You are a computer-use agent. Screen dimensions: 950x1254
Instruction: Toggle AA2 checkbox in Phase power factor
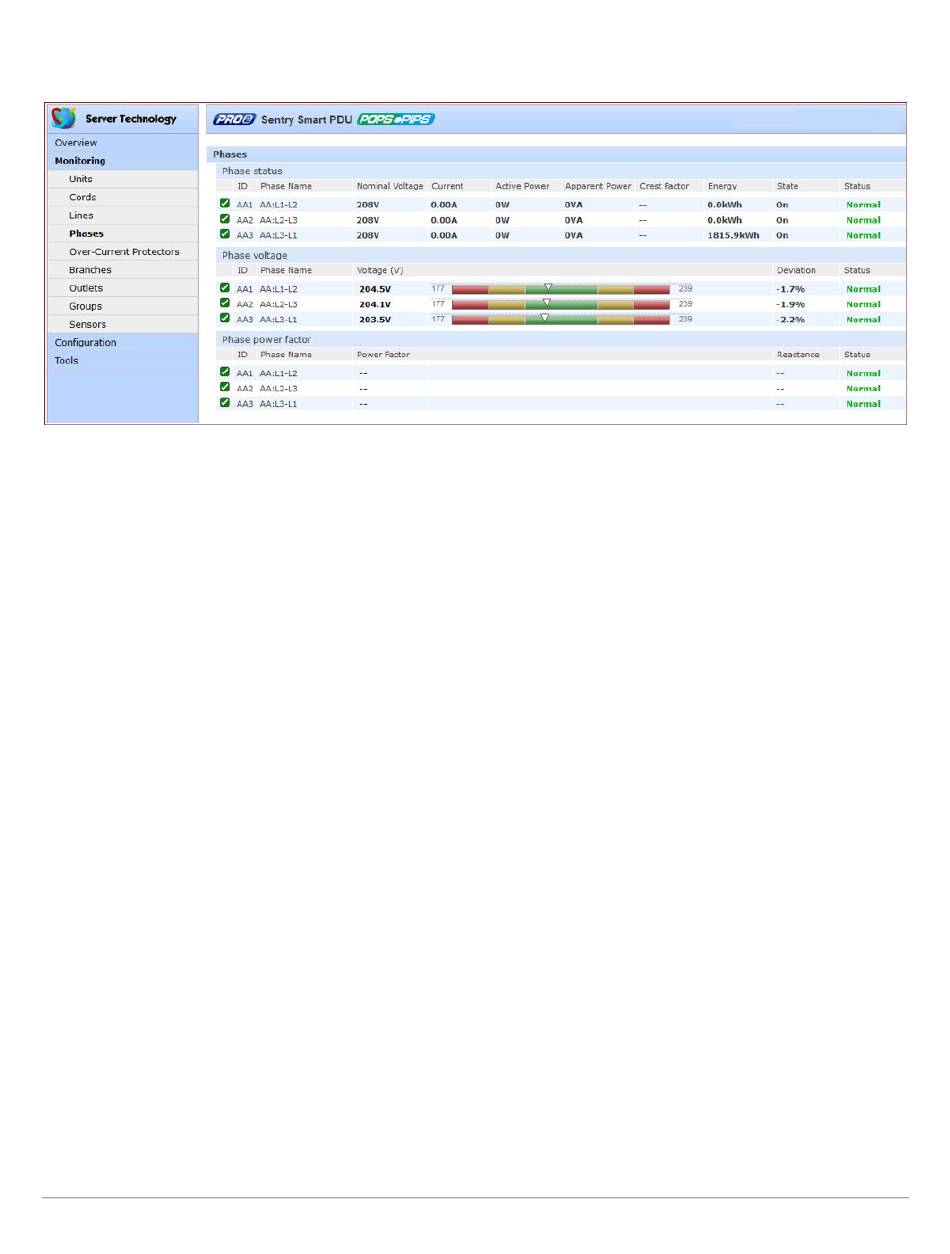[225, 386]
